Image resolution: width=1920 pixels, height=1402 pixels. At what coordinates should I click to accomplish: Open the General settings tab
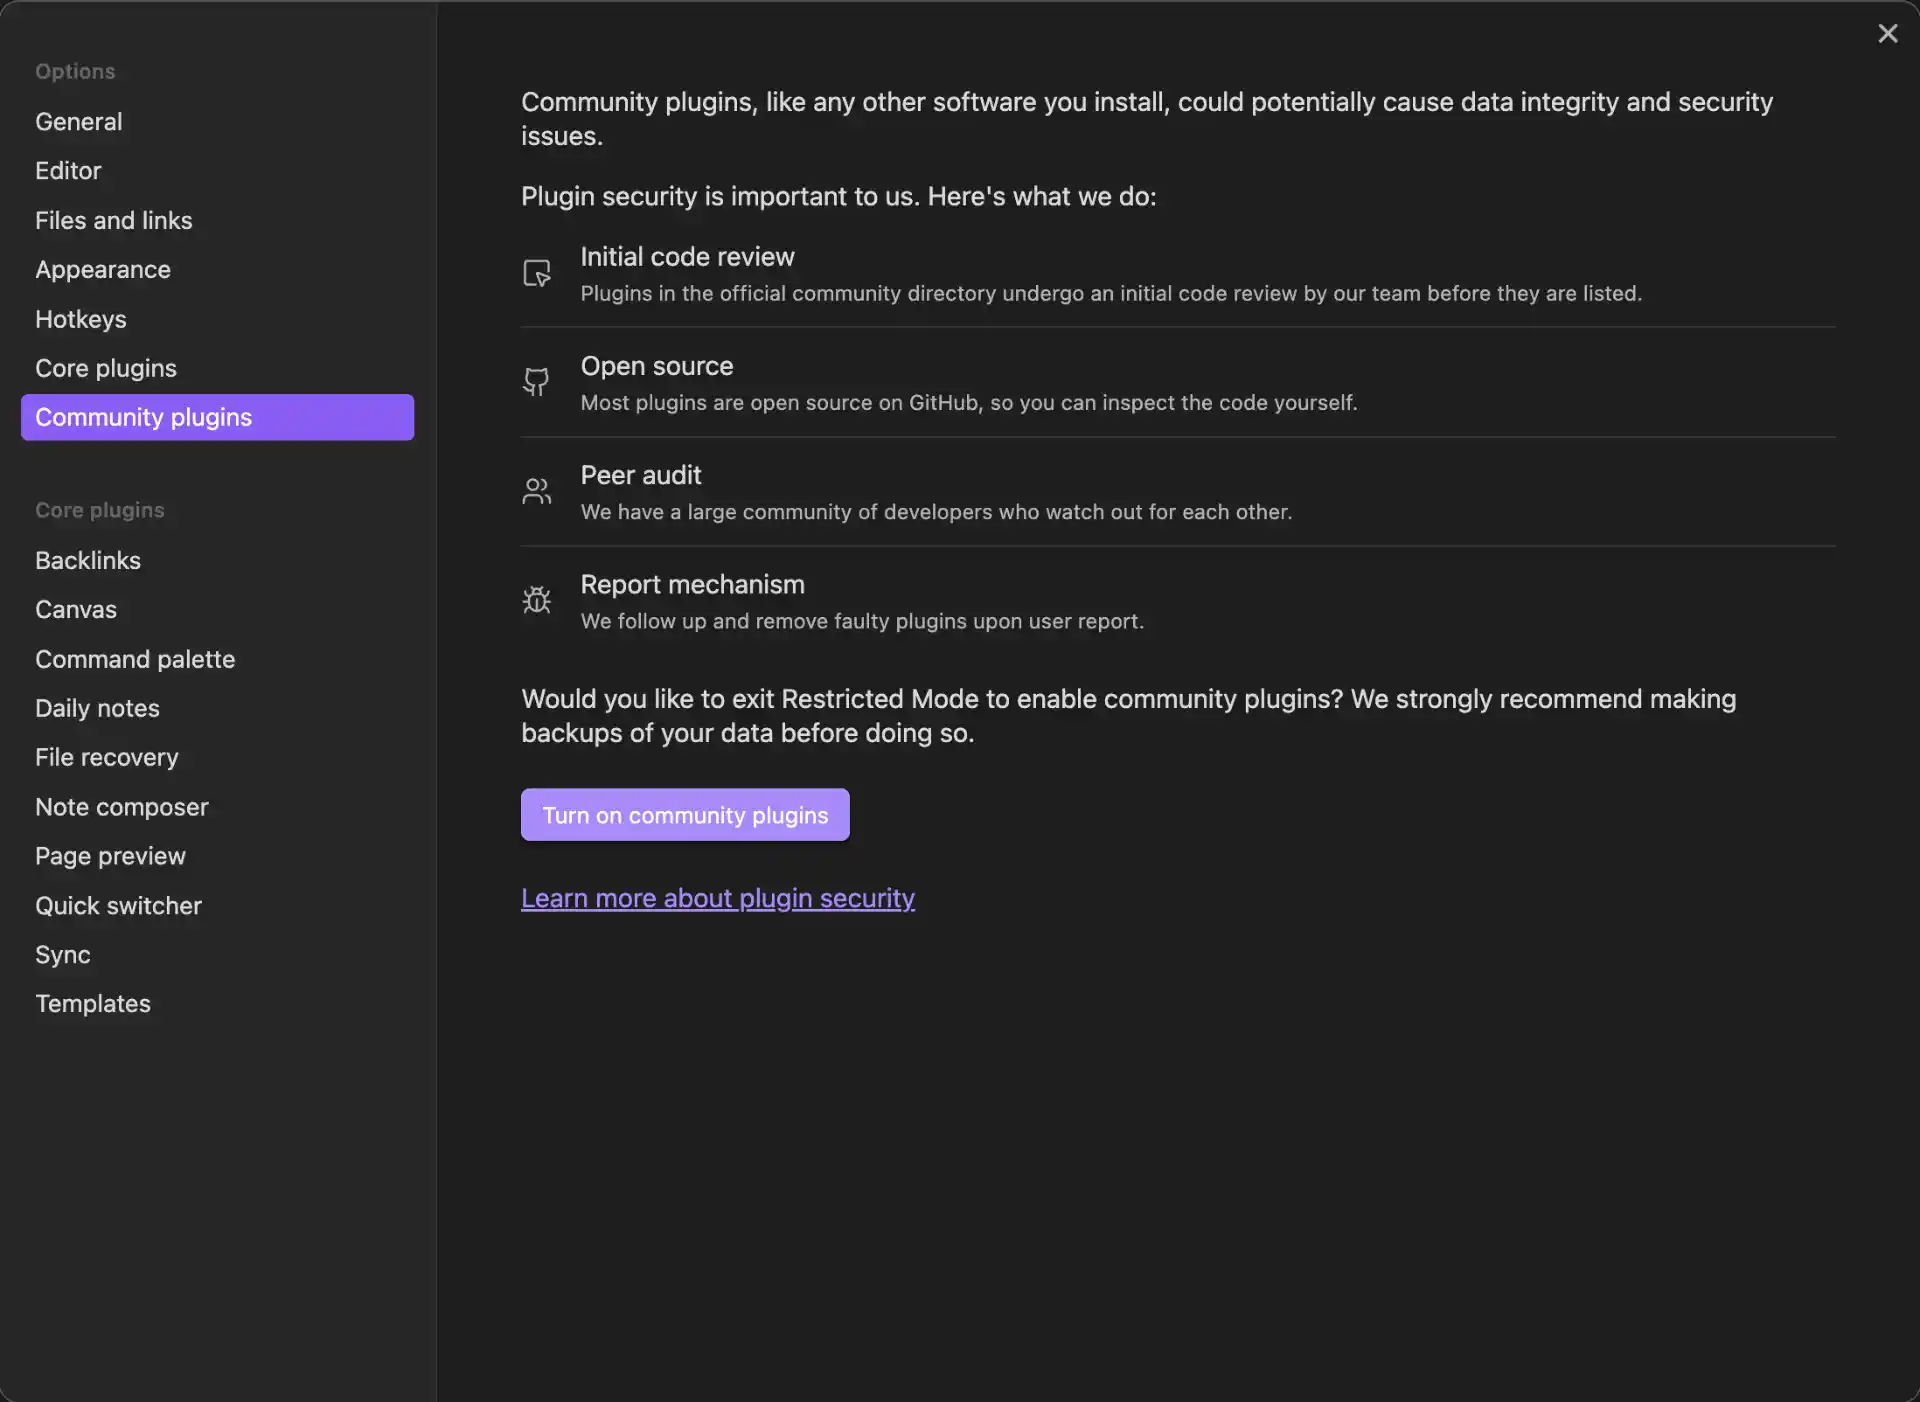tap(79, 122)
